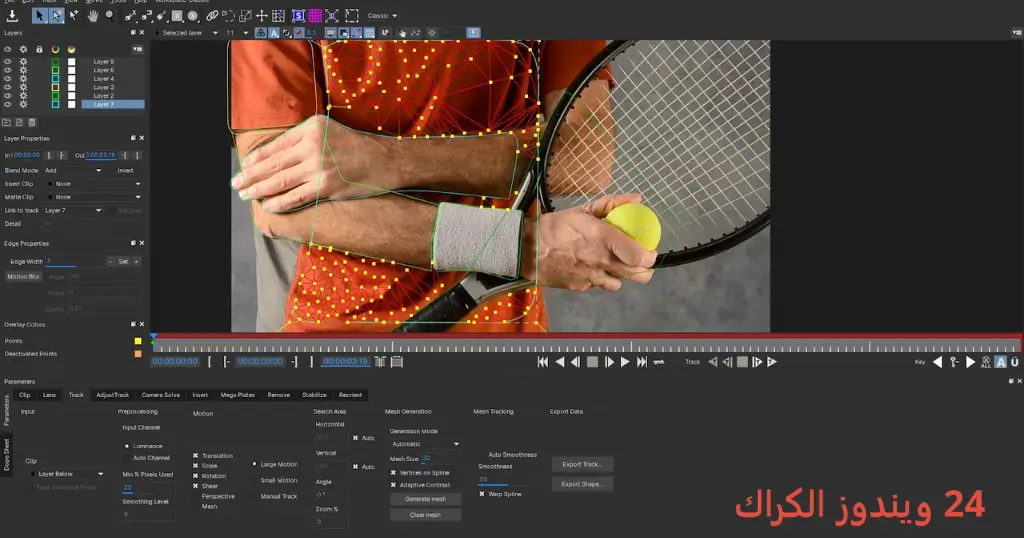Select the Auto Channel radio option
The height and width of the screenshot is (538, 1024).
tap(127, 458)
